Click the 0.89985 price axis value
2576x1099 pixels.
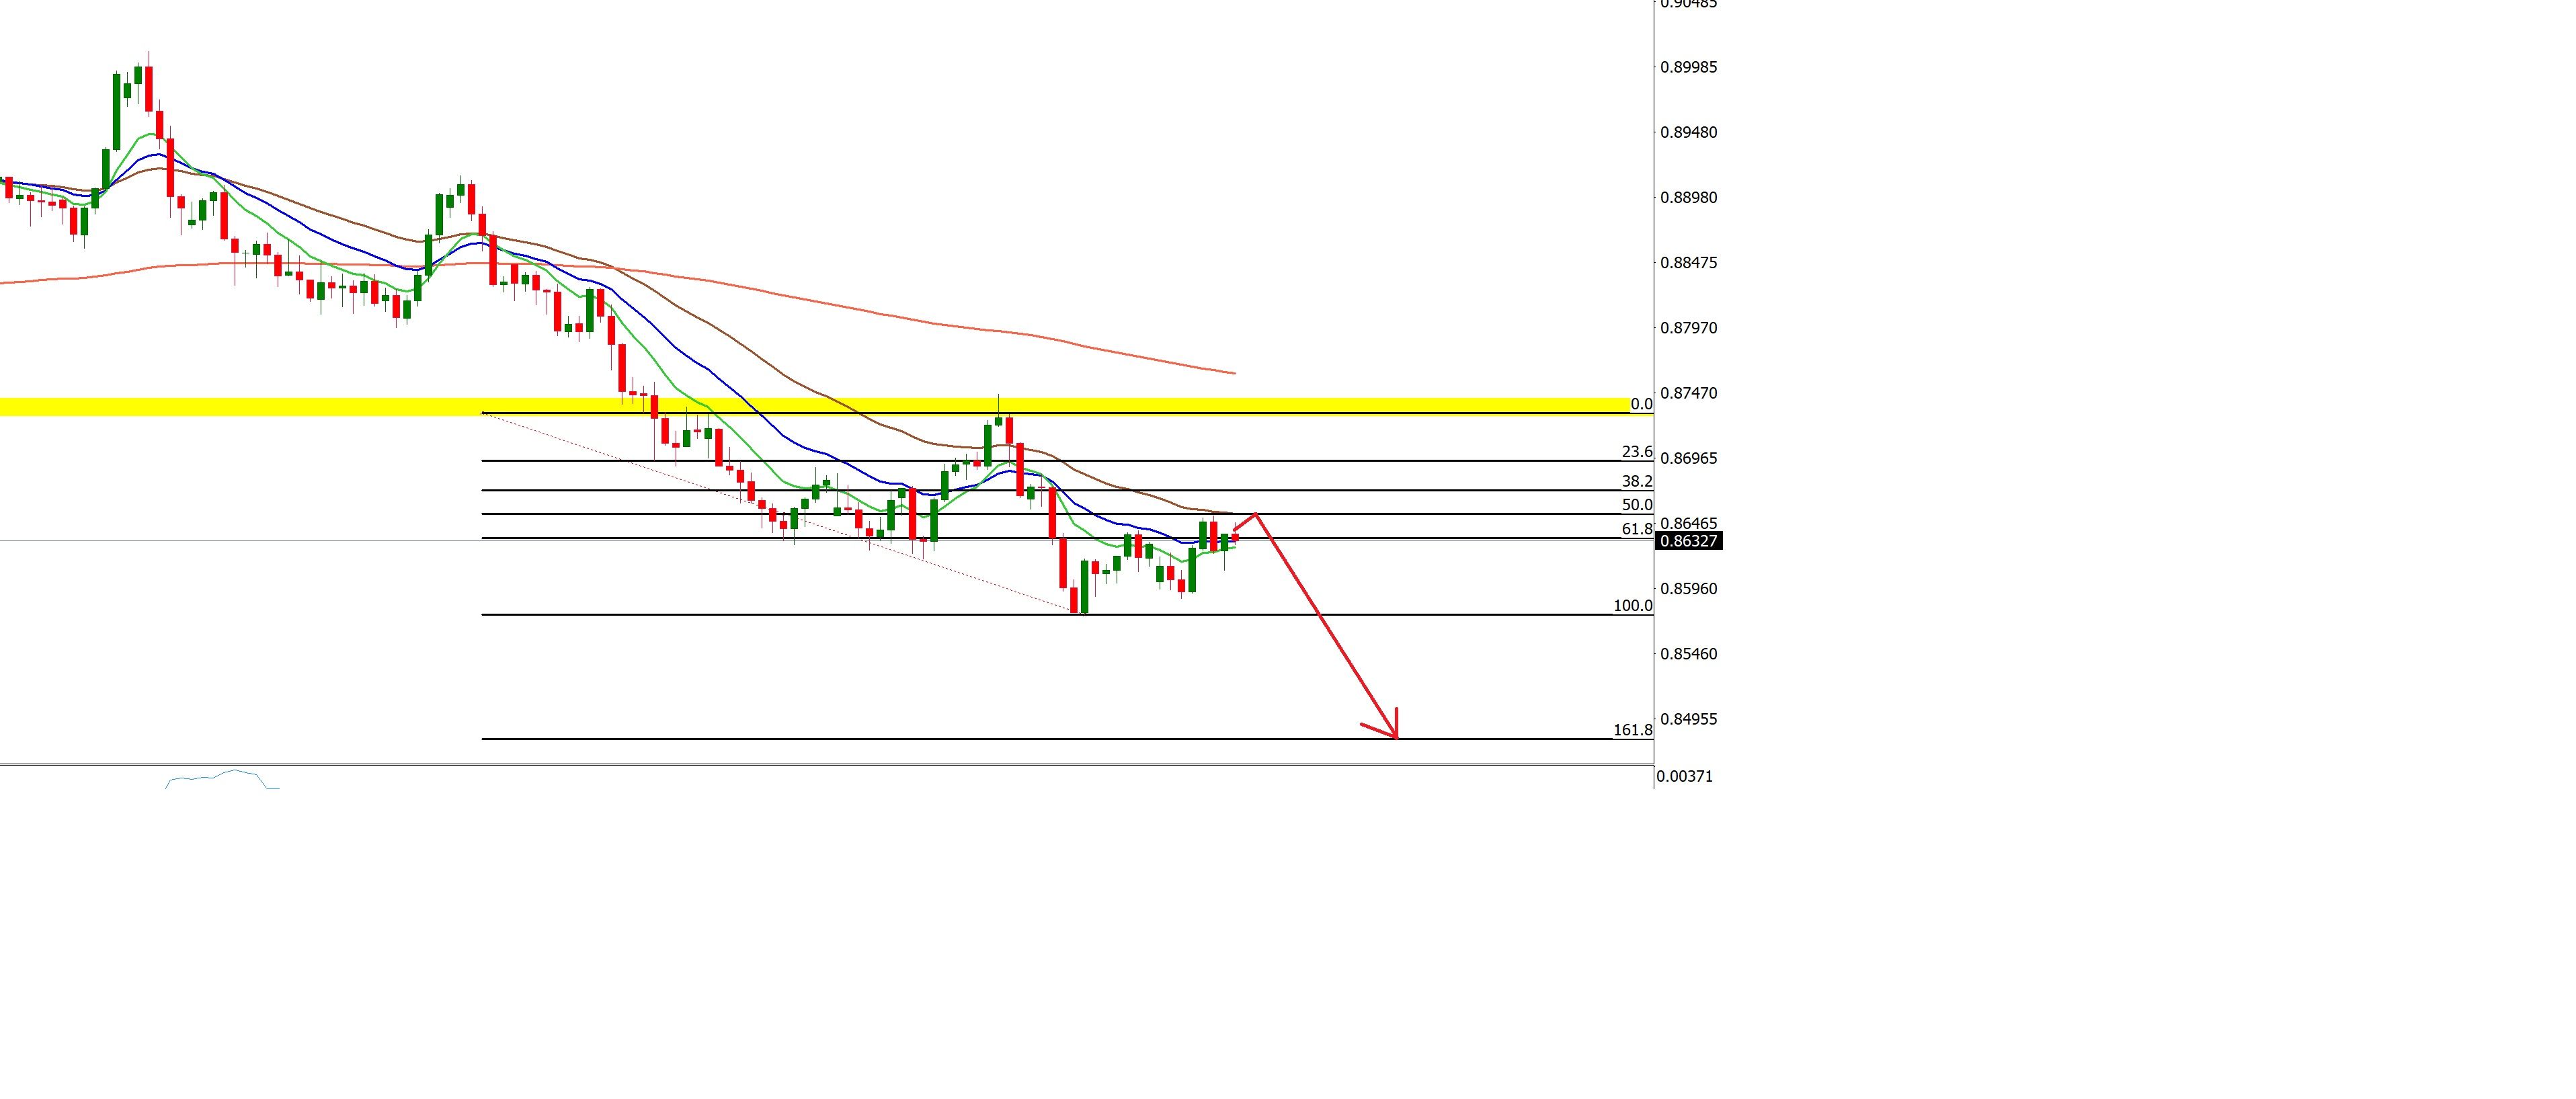pos(1689,67)
